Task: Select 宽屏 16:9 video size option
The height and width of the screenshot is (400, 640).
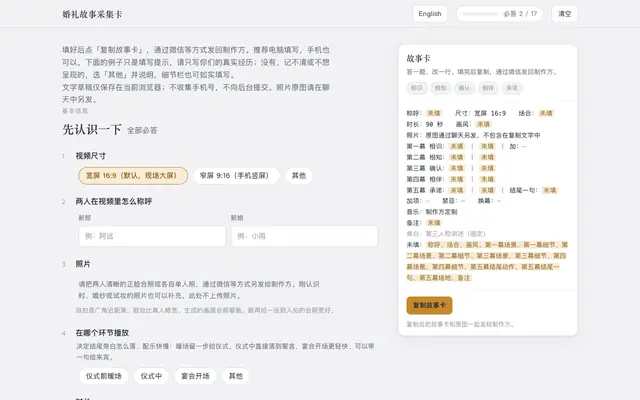Action: [x=133, y=176]
